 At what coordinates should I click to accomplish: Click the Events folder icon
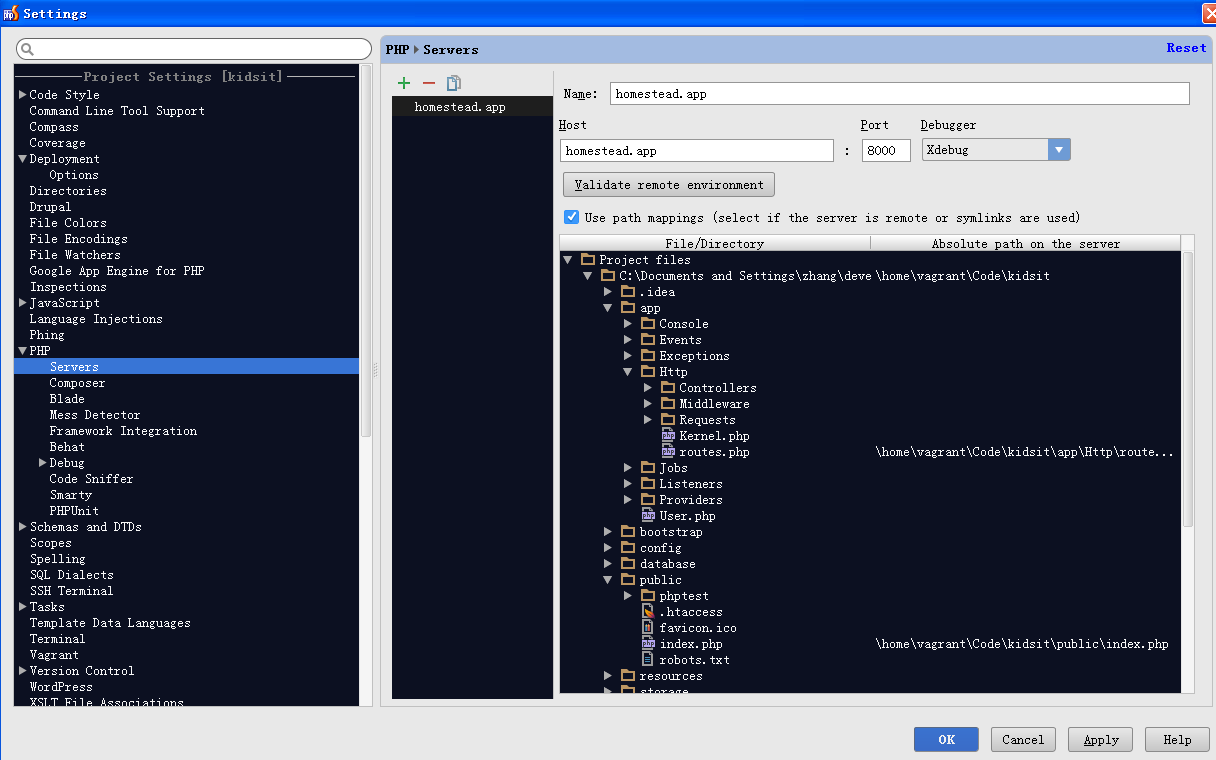pos(648,340)
